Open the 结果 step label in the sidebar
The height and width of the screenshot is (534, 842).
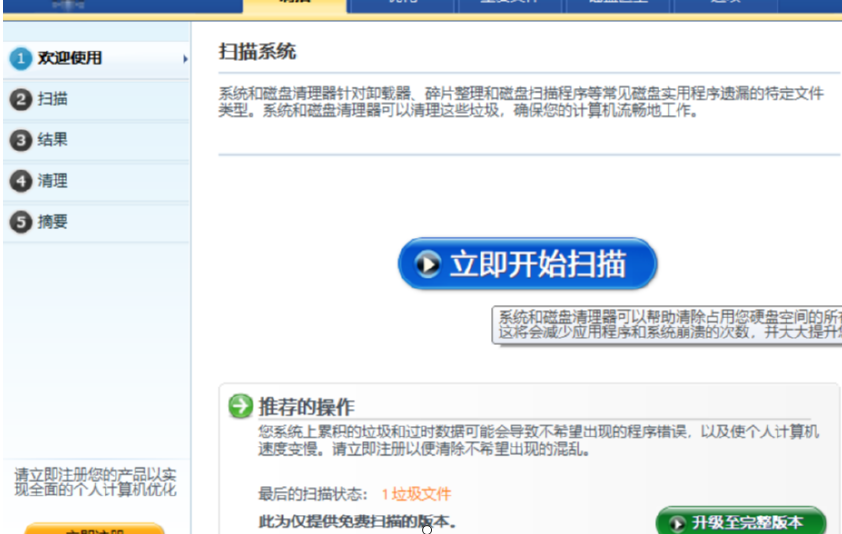[53, 141]
